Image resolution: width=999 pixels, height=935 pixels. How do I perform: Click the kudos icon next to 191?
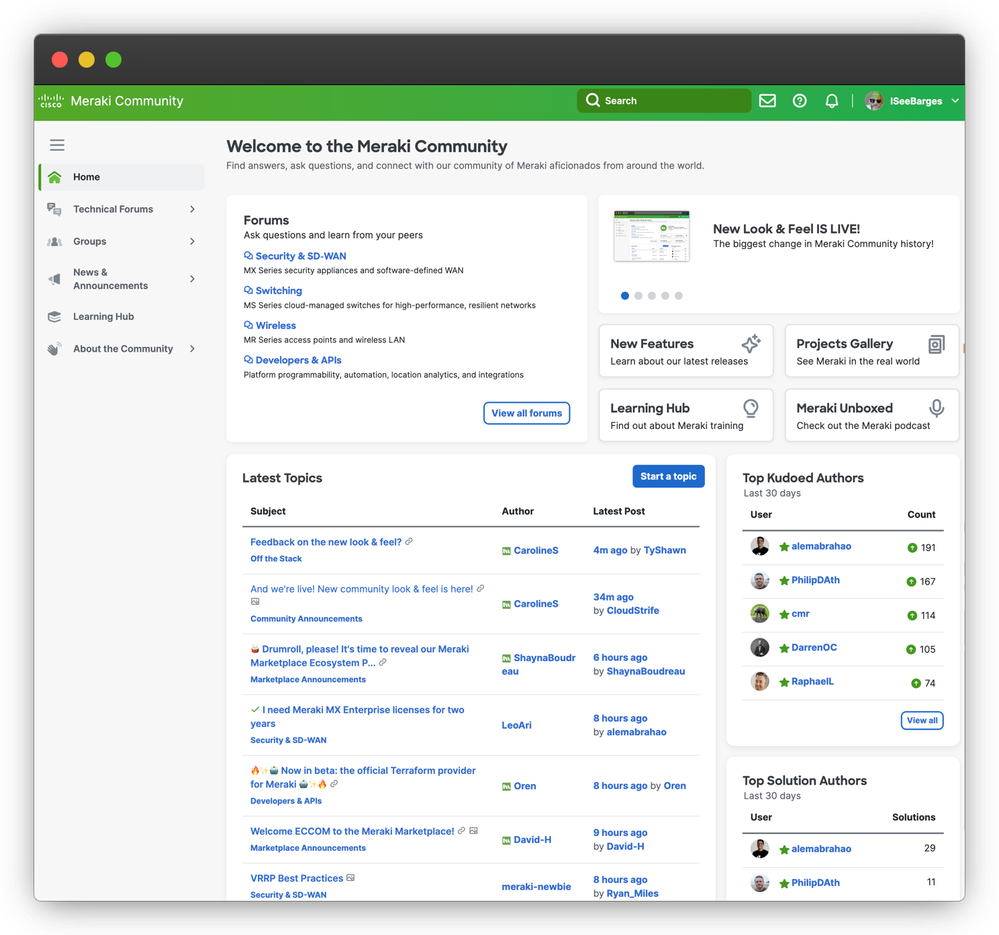click(x=912, y=548)
